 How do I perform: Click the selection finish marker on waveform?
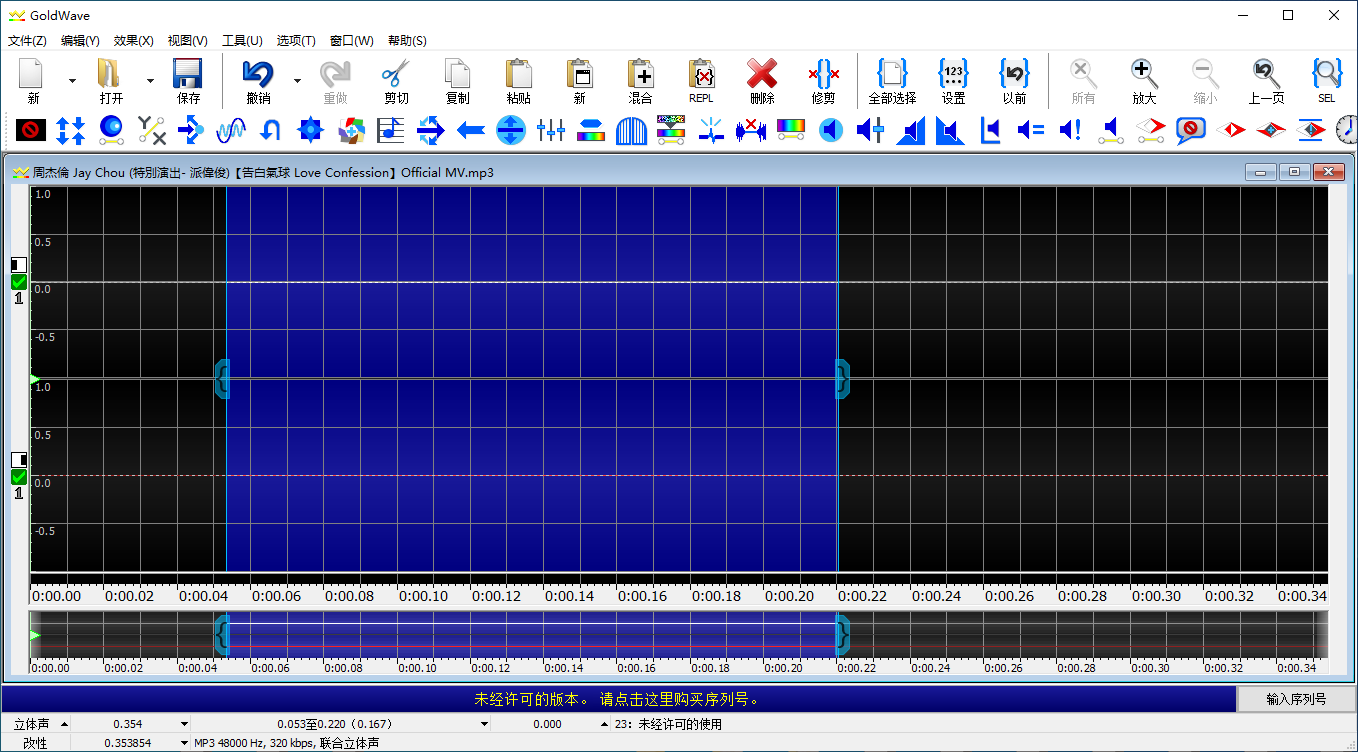[842, 379]
